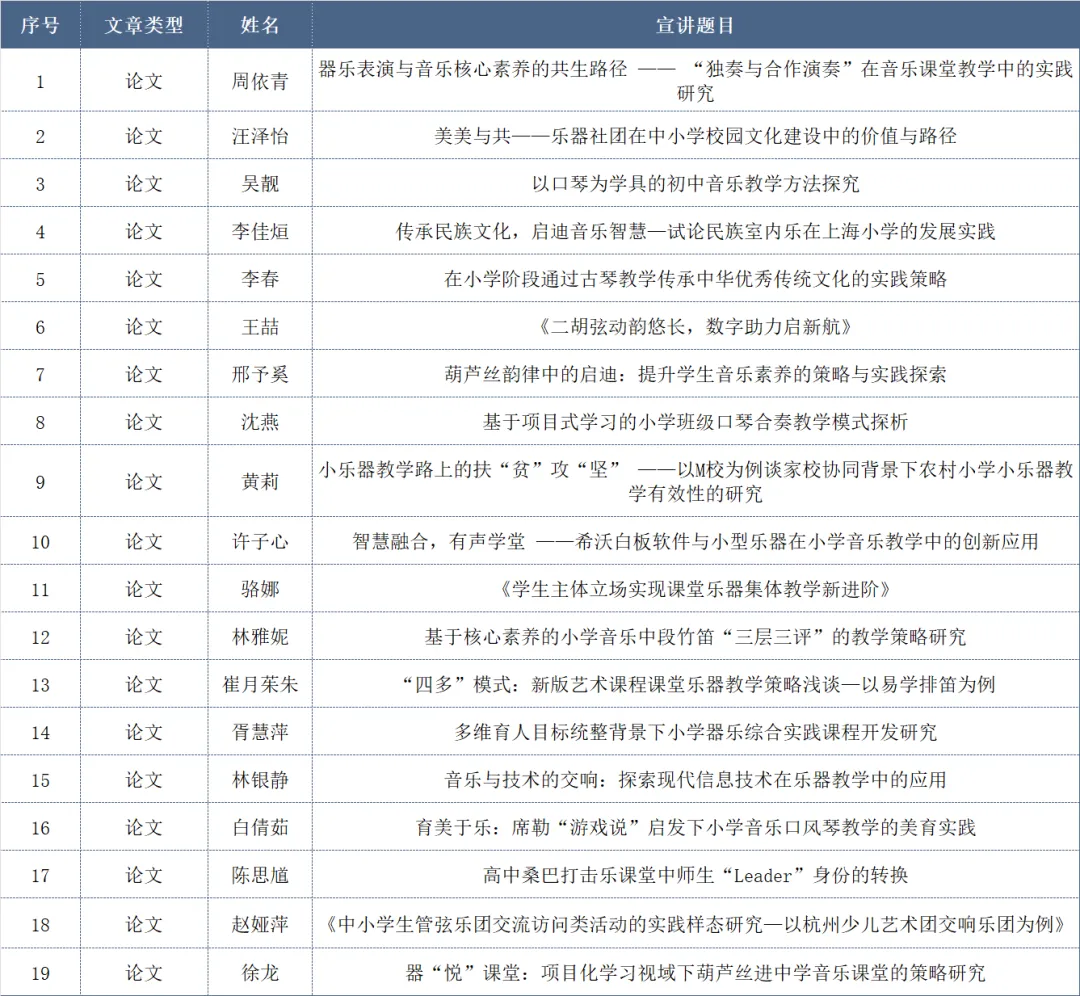Click the 宣讲题目 column header

[x=695, y=25]
